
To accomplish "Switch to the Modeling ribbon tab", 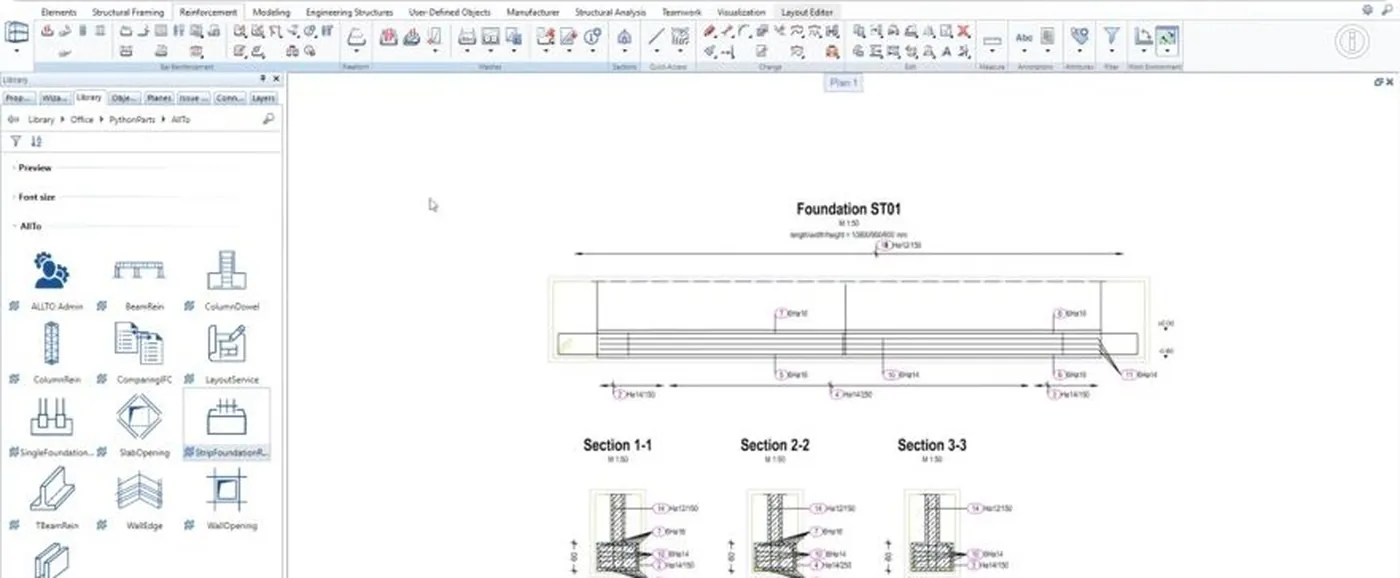I will (272, 12).
